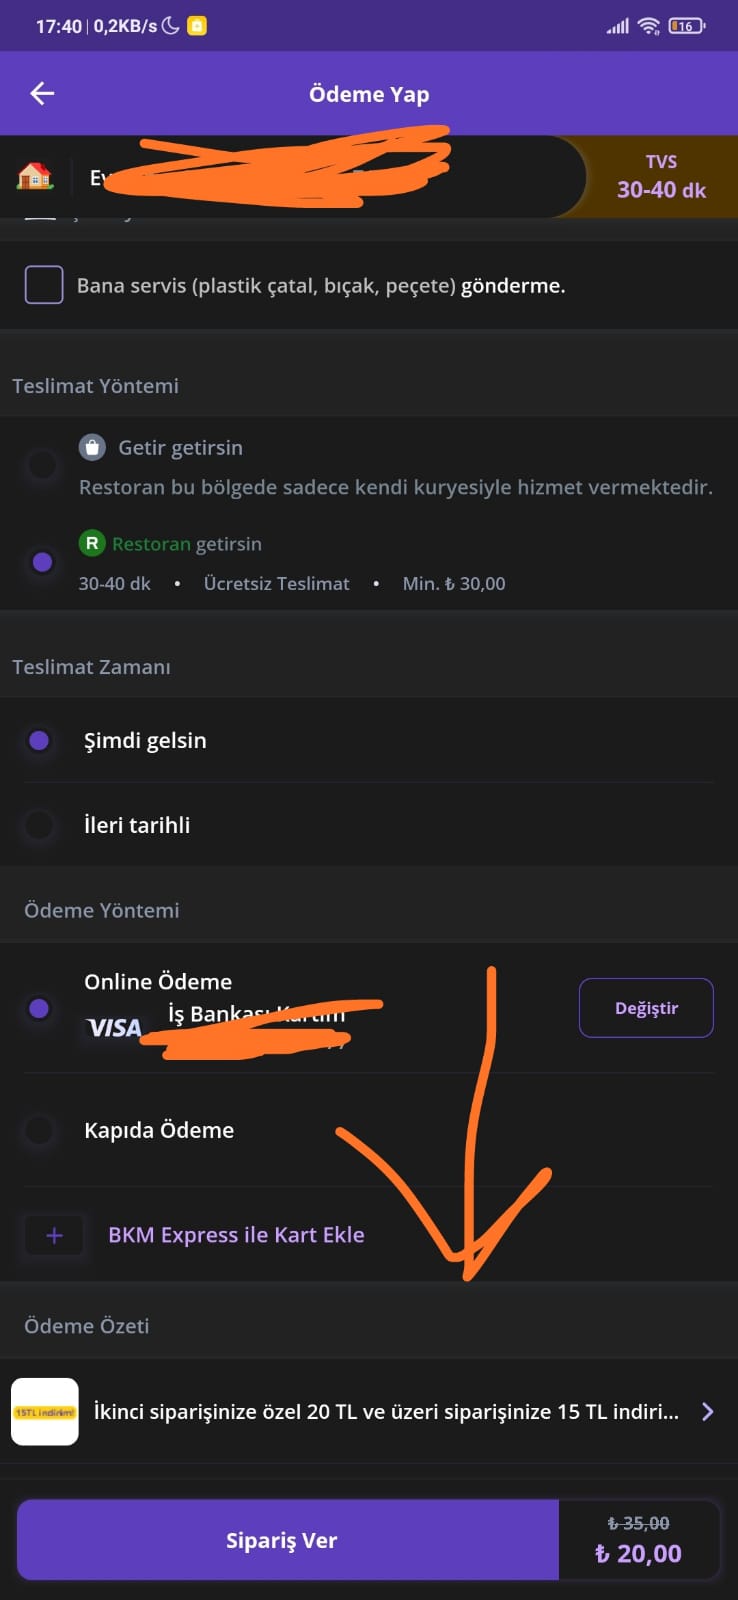Expand the campaign discount chevron arrow
Screen dimensions: 738x1600
708,1412
